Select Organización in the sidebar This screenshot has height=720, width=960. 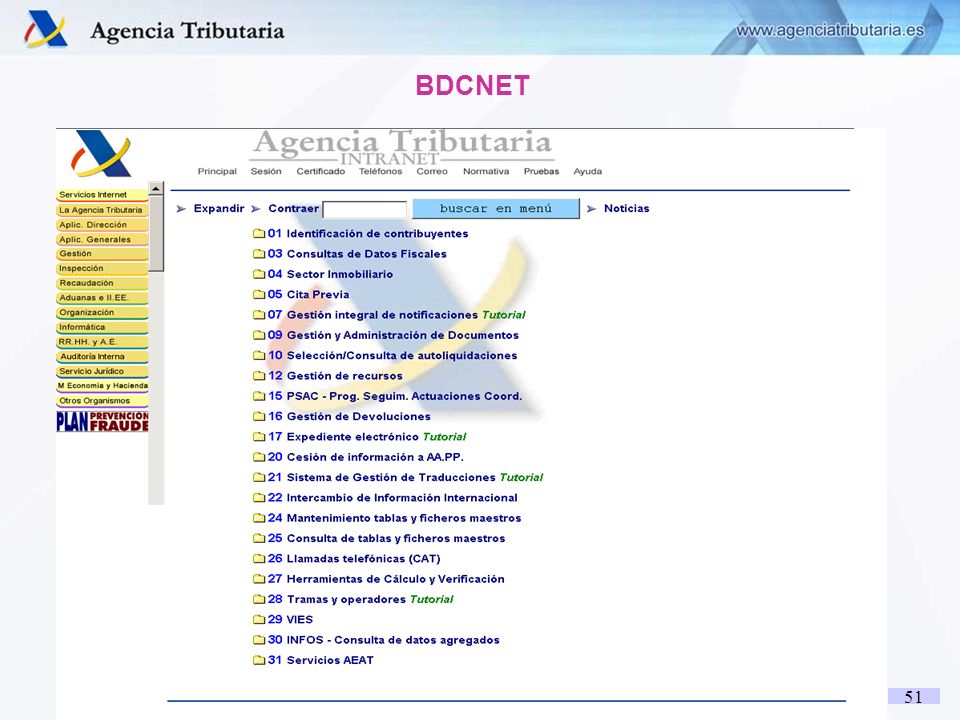pyautogui.click(x=102, y=312)
